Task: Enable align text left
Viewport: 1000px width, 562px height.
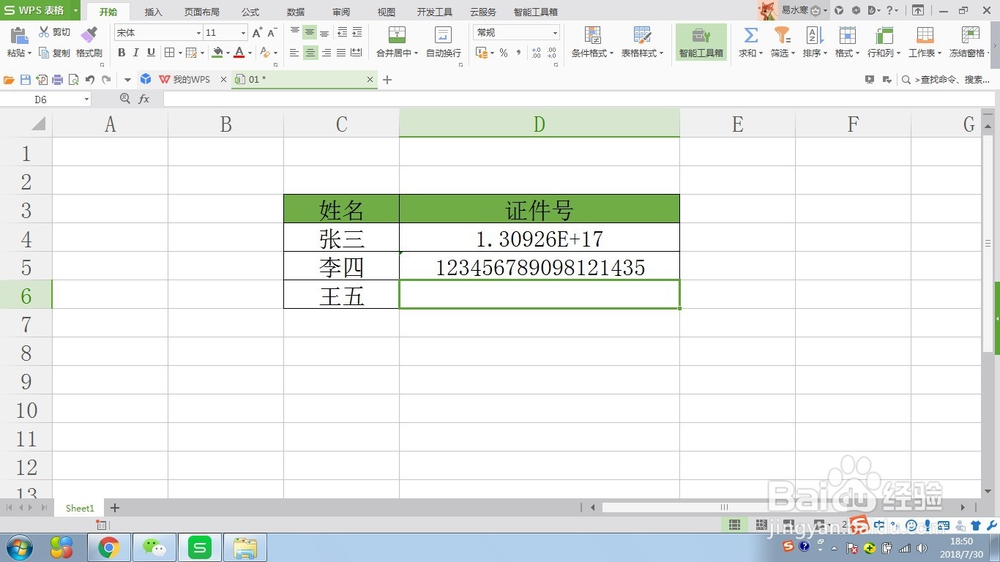Action: [294, 53]
